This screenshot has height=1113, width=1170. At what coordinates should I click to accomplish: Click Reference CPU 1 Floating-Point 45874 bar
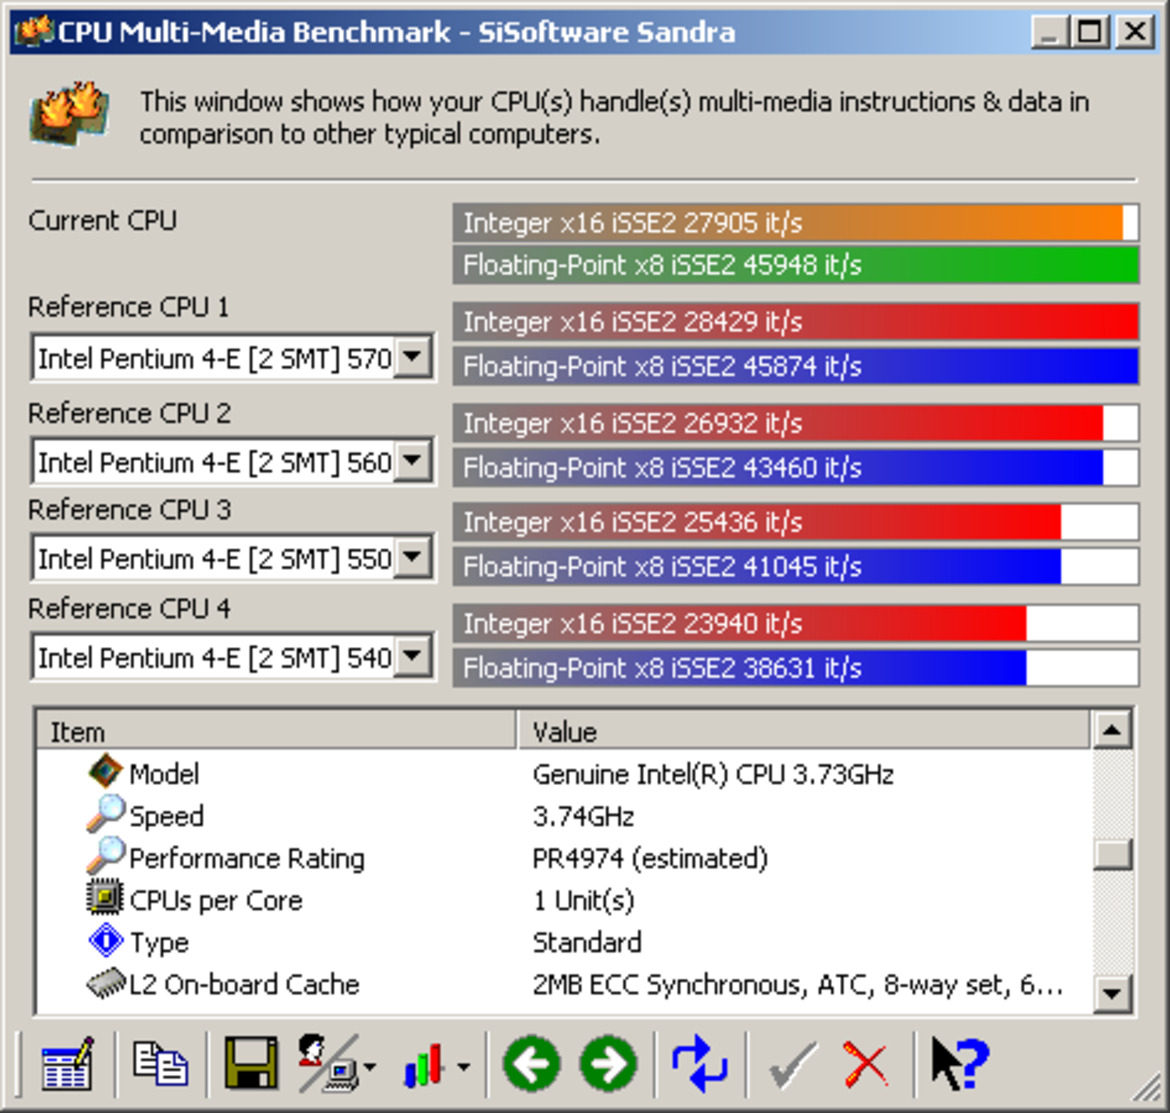(795, 366)
